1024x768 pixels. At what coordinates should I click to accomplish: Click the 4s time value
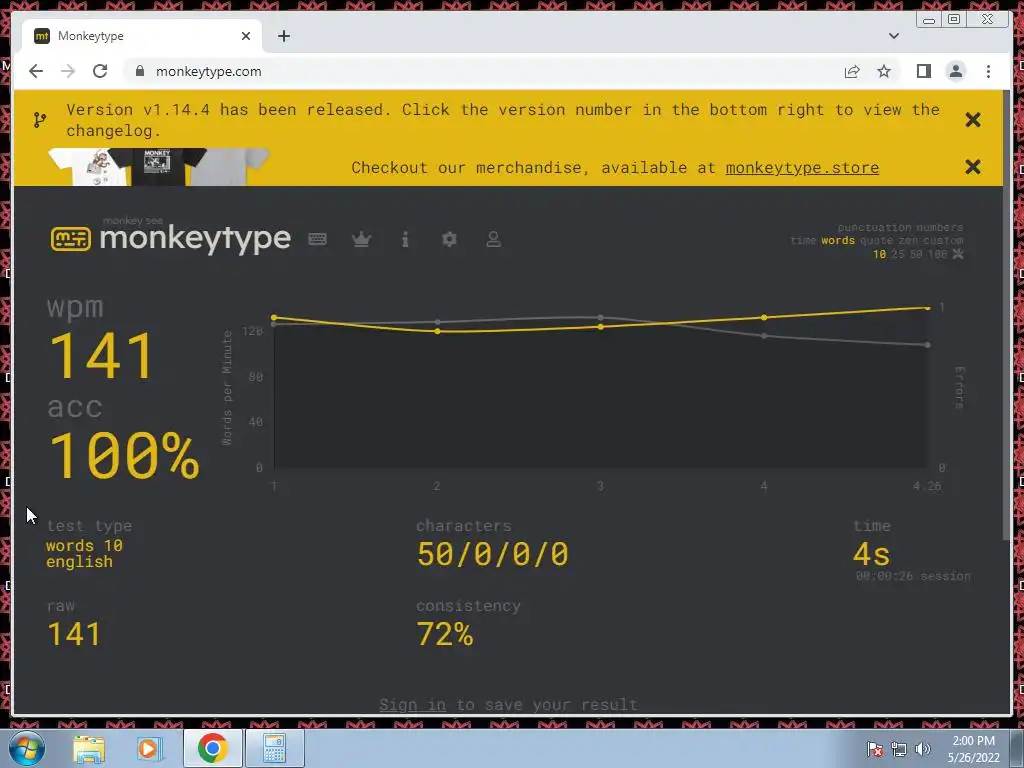(x=871, y=554)
